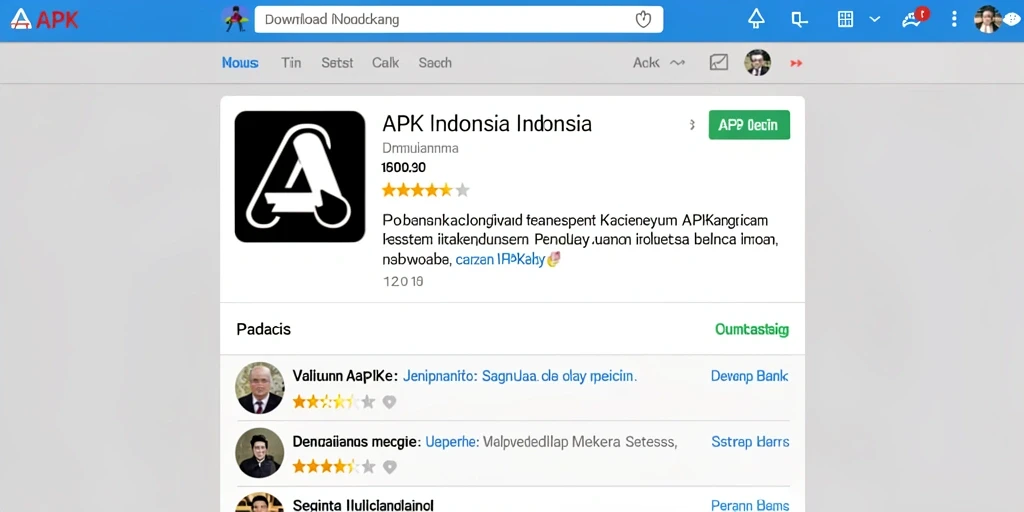1024x512 pixels.
Task: Click the star rating under Valiunn AaPlKe
Action: pyautogui.click(x=334, y=402)
